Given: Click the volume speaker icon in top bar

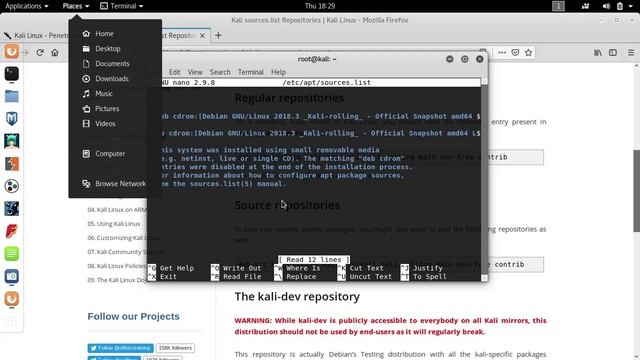Looking at the screenshot, I should (x=606, y=6).
